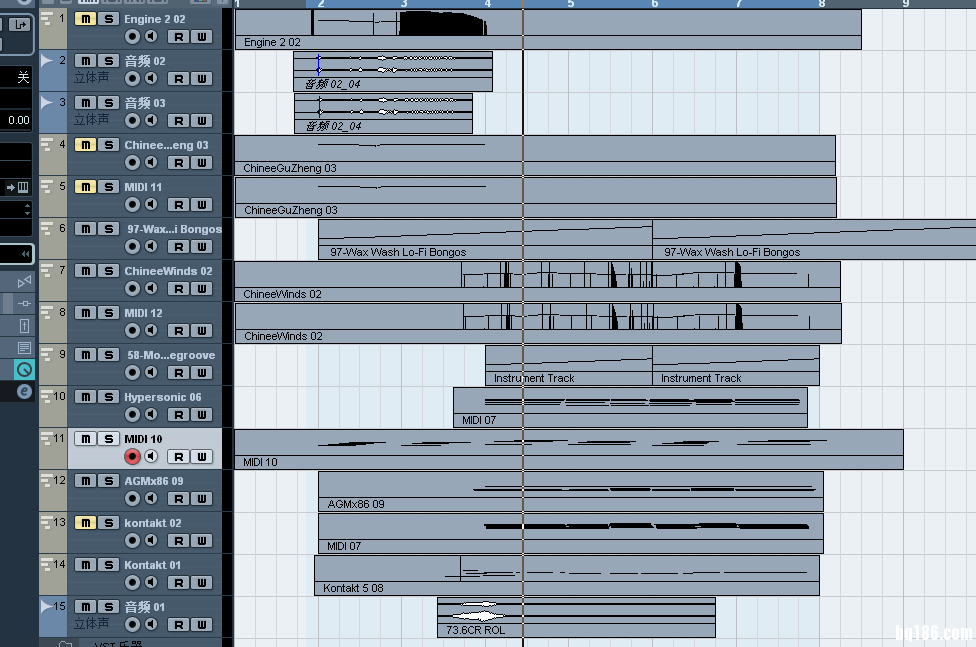Unmute the kontakt 02 track
976x647 pixels.
pos(85,523)
